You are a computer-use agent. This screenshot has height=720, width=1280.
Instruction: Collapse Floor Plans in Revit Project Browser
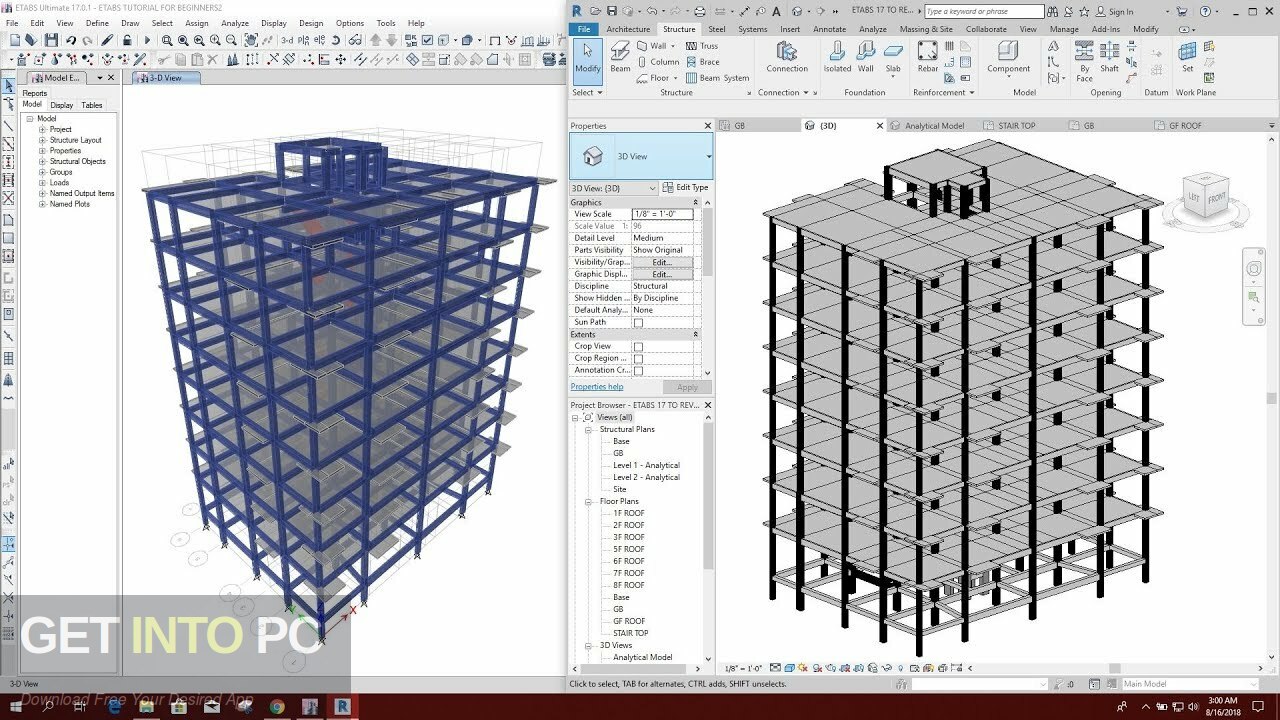pyautogui.click(x=589, y=501)
